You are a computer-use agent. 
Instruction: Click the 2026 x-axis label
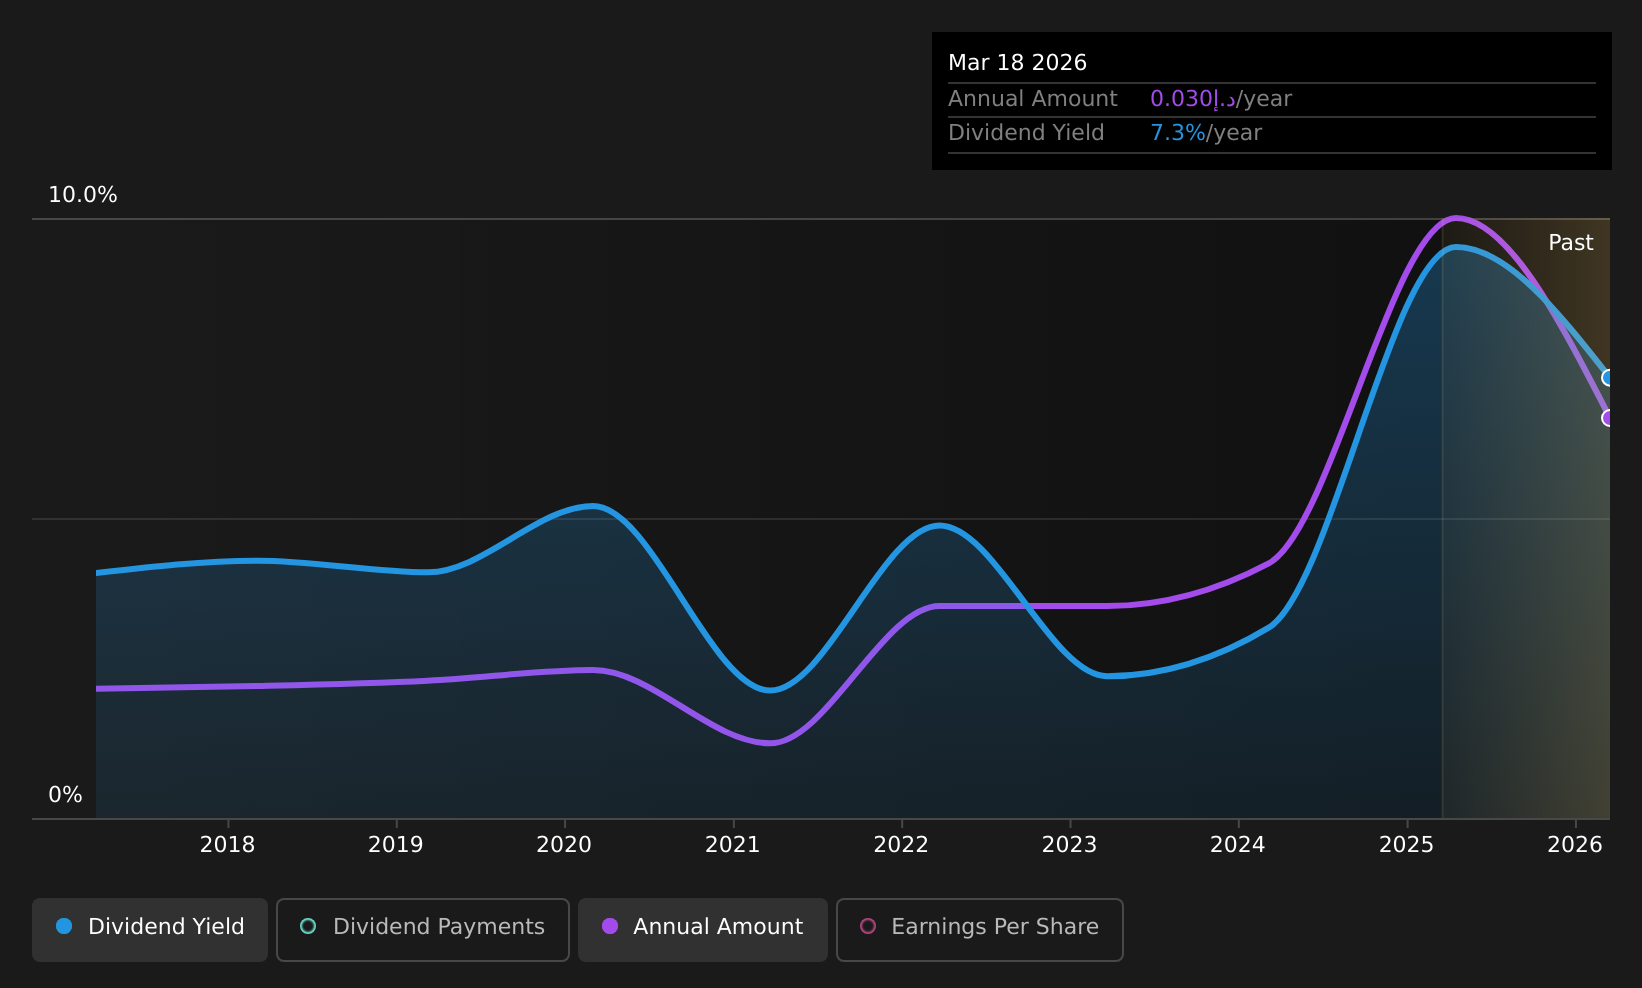point(1575,845)
